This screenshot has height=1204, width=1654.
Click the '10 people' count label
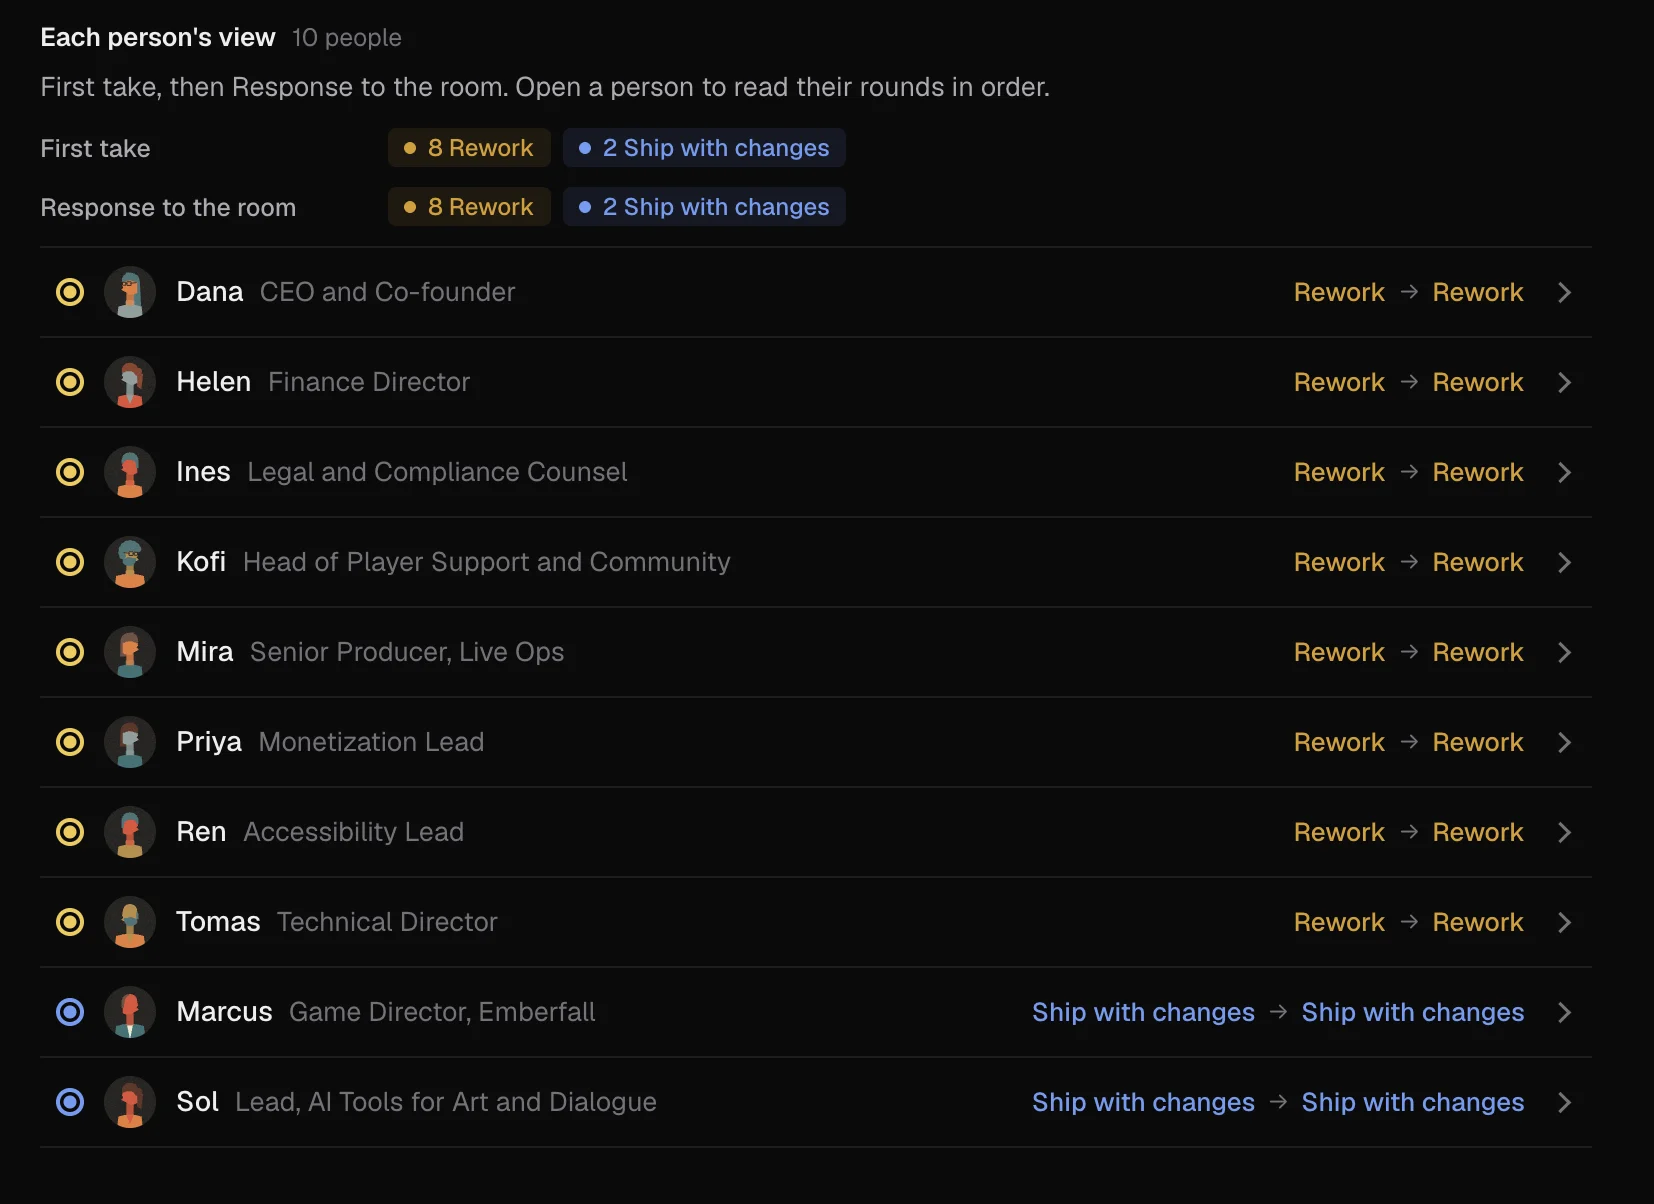(347, 38)
